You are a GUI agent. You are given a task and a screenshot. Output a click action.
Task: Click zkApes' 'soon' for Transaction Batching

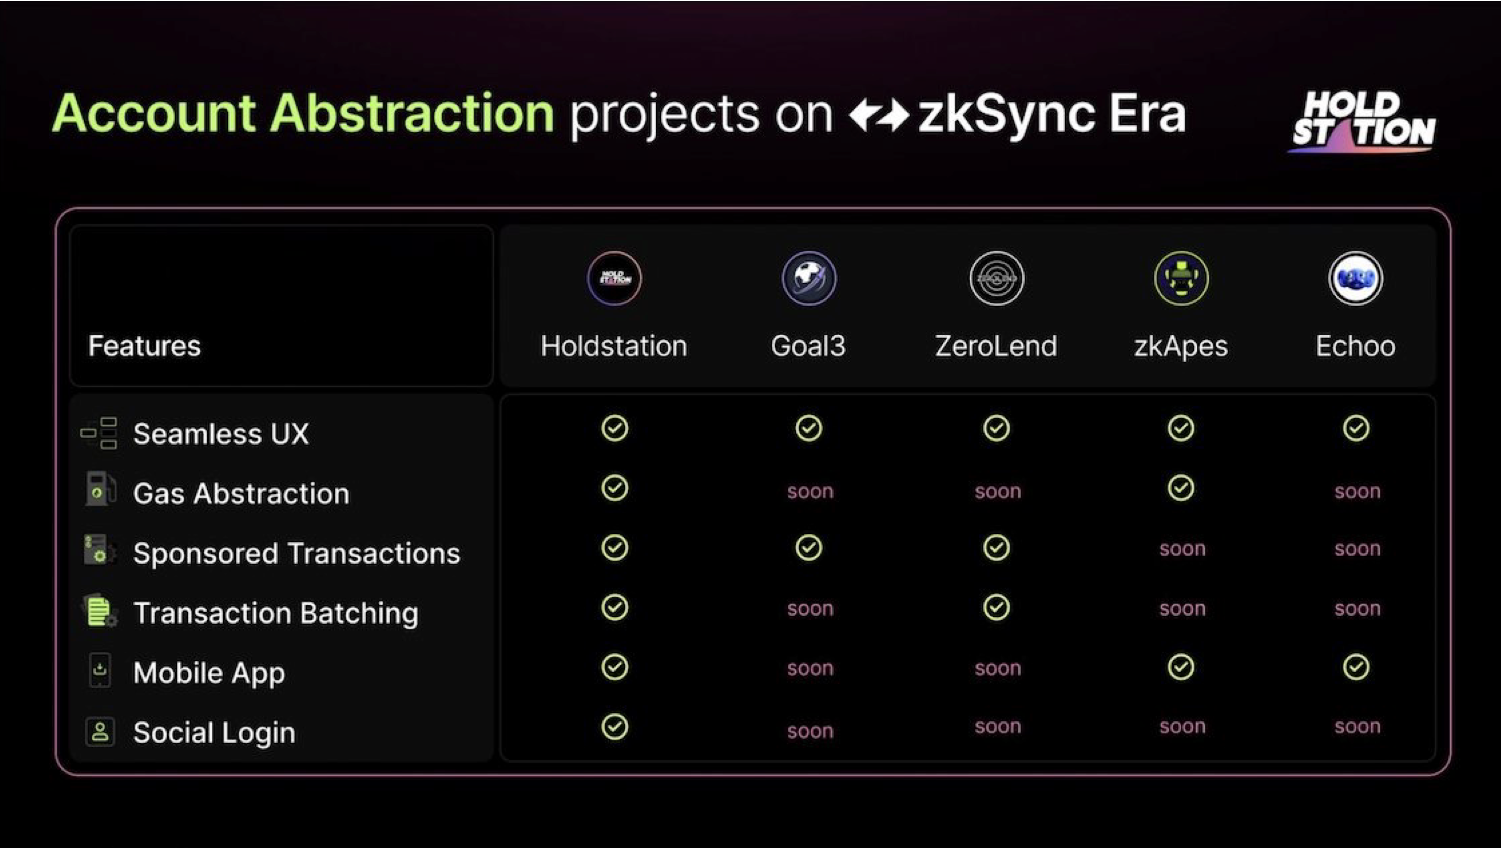click(x=1182, y=609)
